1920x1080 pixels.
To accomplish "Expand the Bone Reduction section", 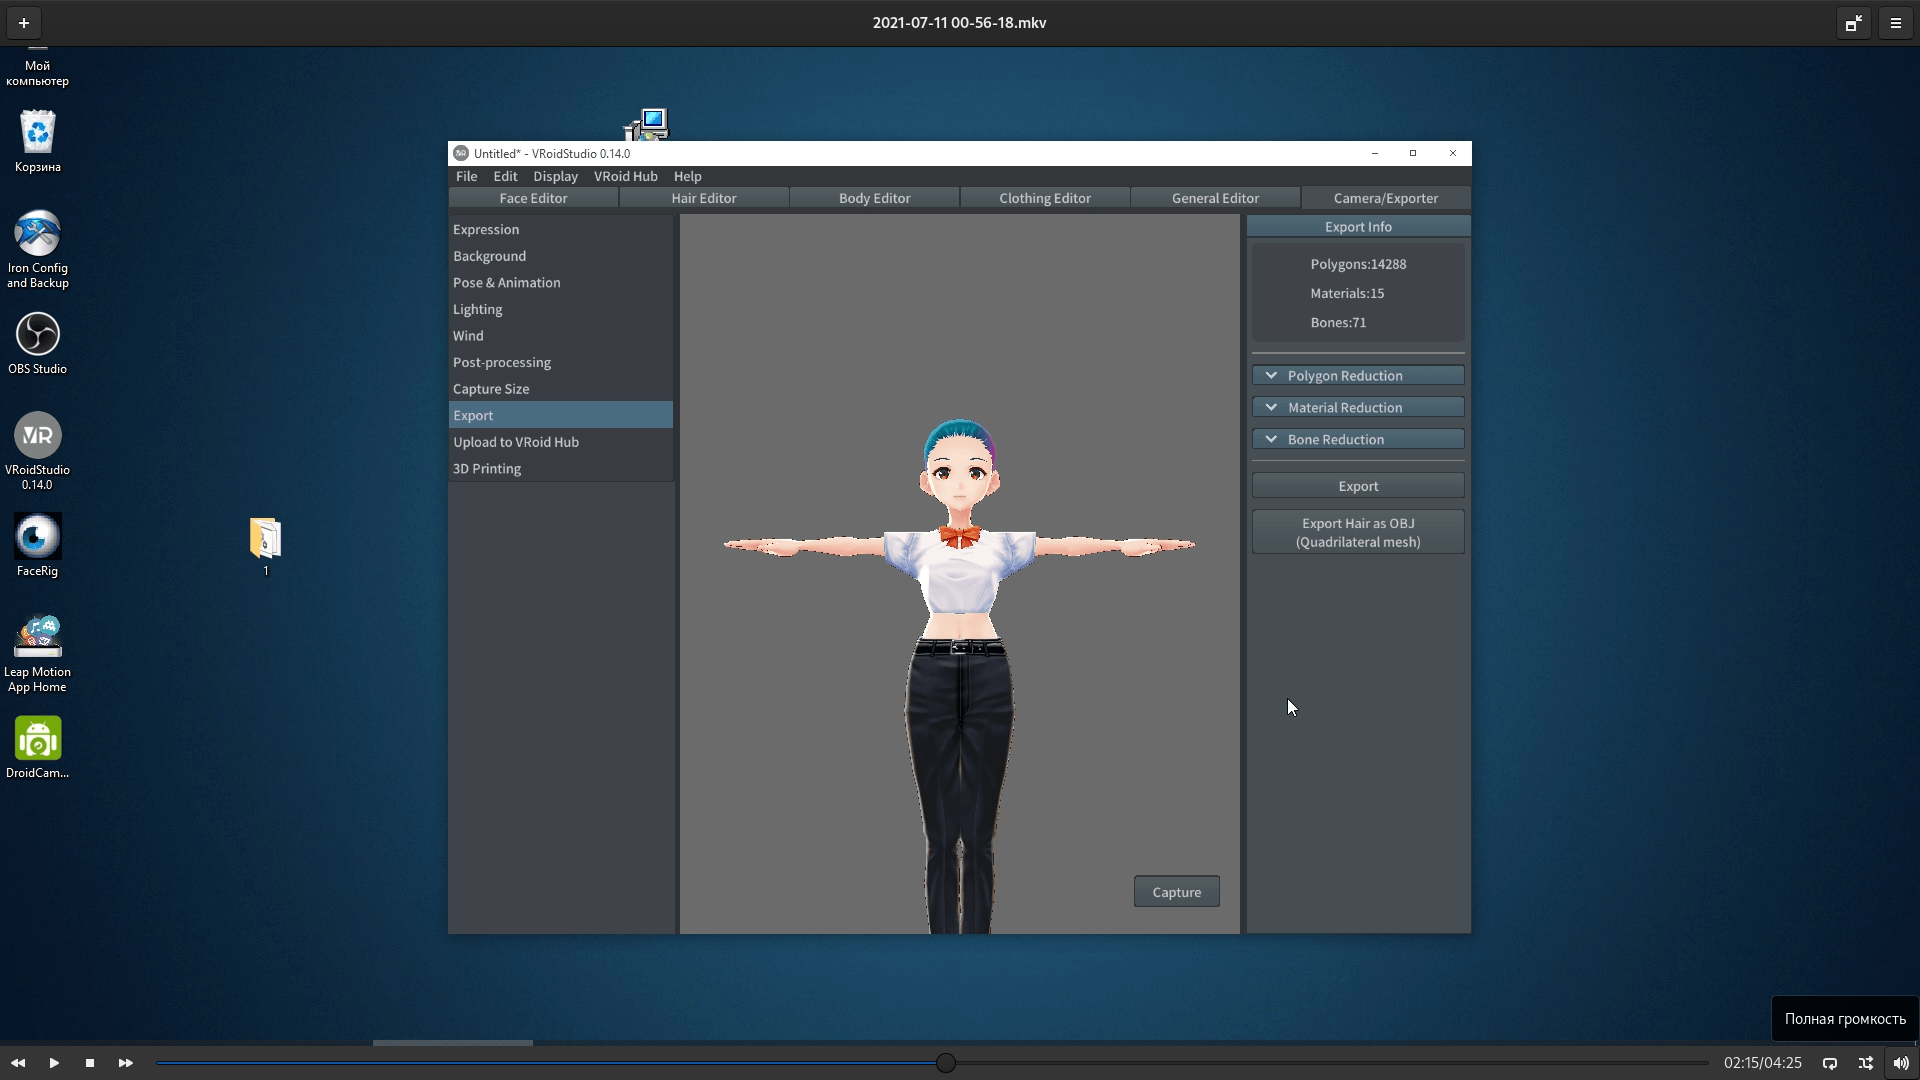I will click(1358, 440).
